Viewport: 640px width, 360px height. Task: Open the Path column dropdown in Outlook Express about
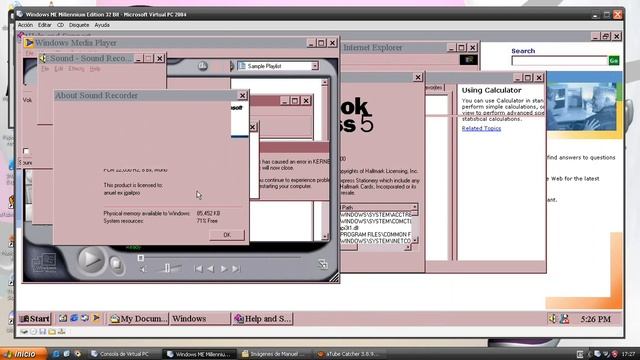414,207
